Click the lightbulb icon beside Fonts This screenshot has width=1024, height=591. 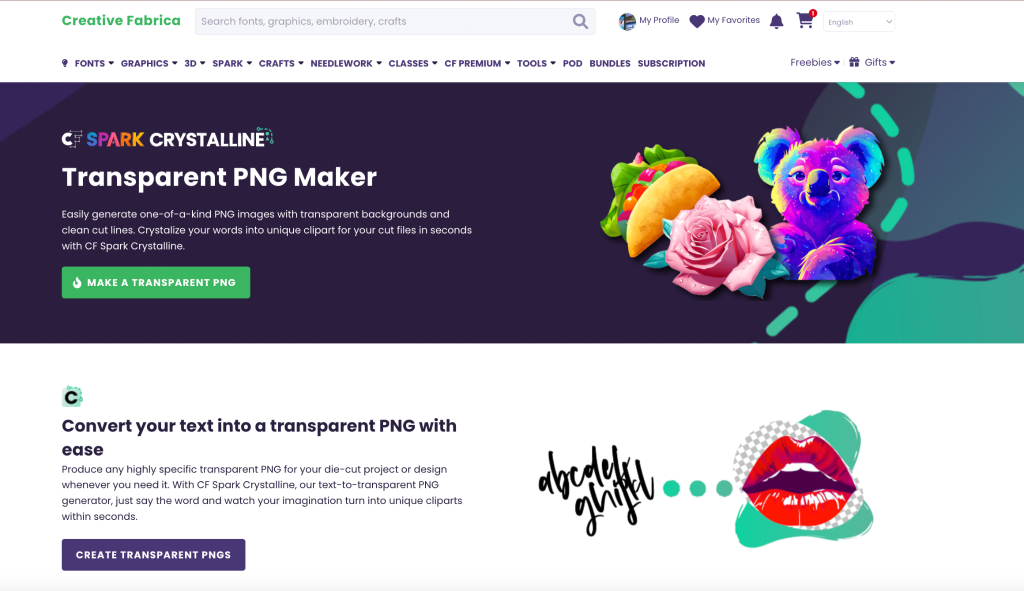click(65, 63)
